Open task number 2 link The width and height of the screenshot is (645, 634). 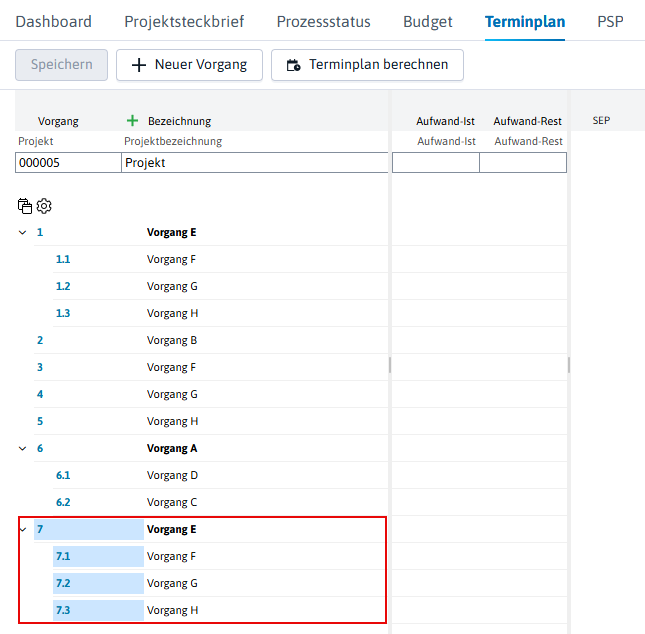coord(40,340)
